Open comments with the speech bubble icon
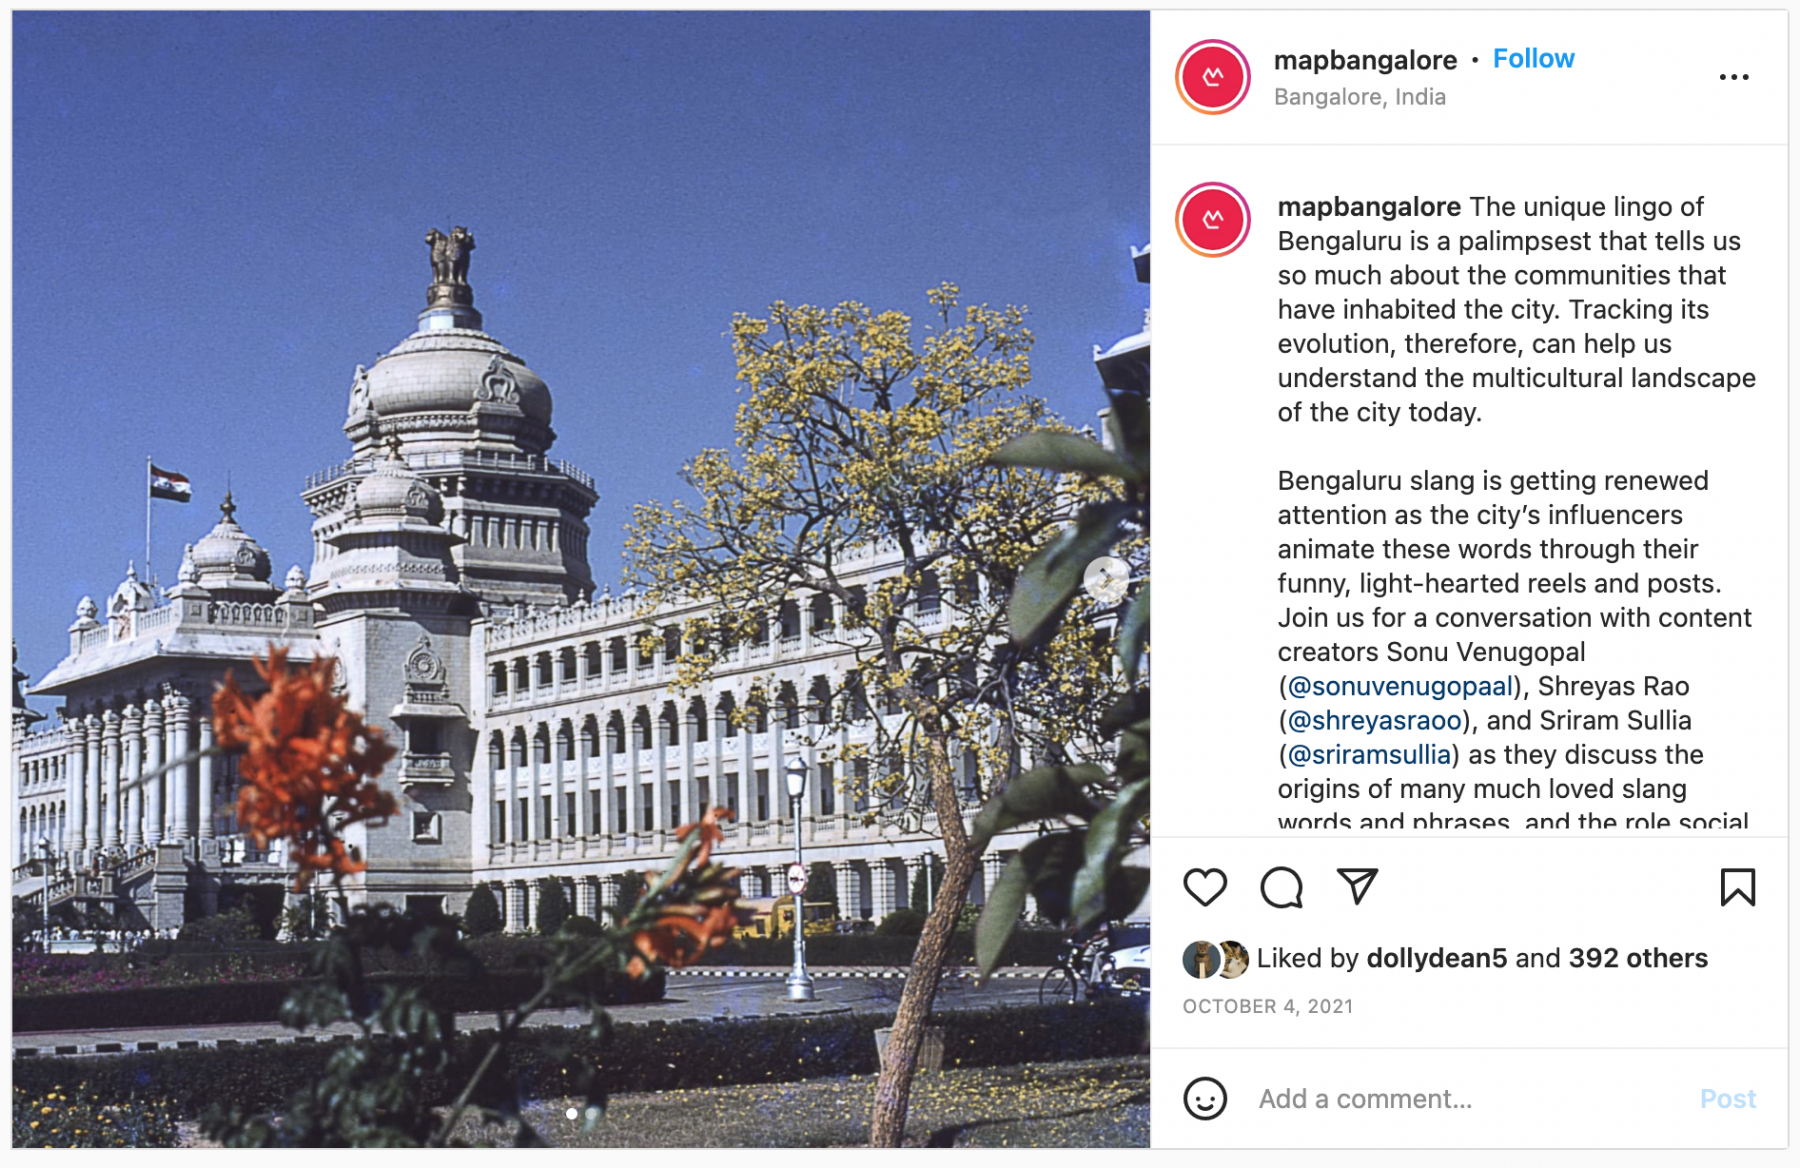This screenshot has height=1168, width=1800. tap(1281, 887)
